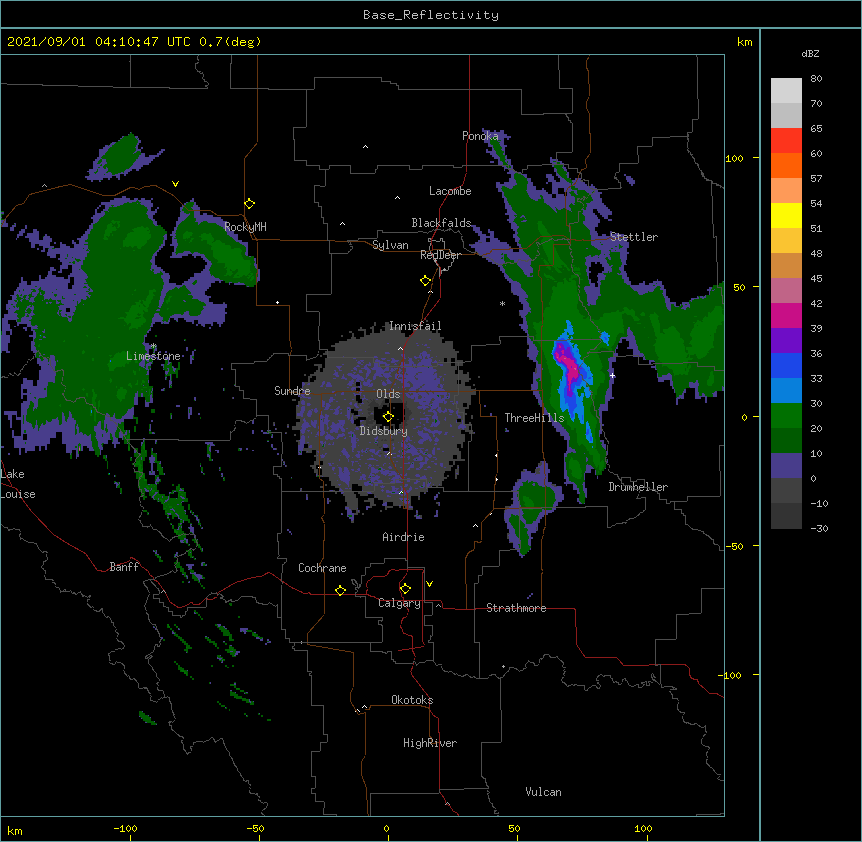Pick the magenta 39-42 dBZ legend swatch
Screen dimensions: 862x842
tap(786, 315)
